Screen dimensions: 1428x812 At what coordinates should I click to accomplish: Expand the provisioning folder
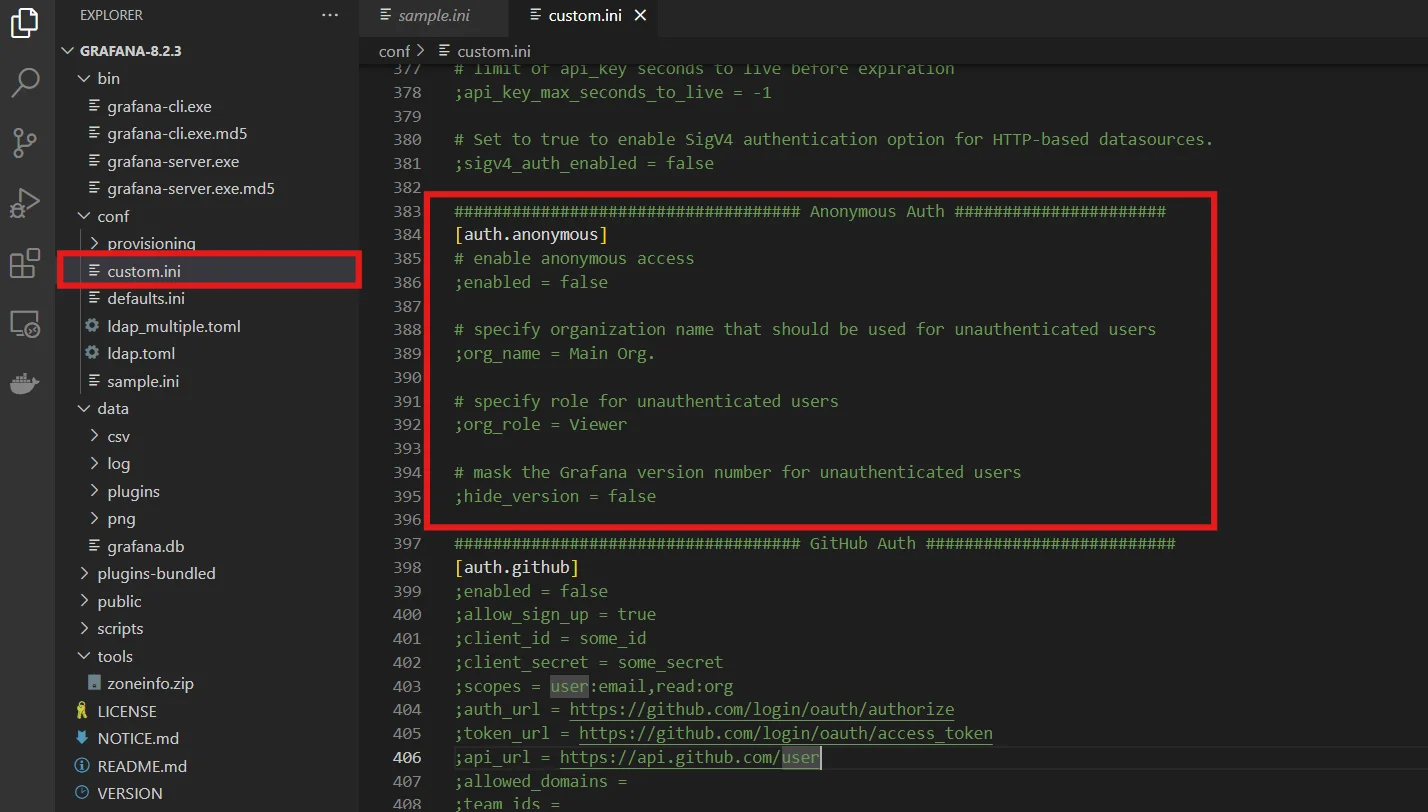tap(93, 243)
